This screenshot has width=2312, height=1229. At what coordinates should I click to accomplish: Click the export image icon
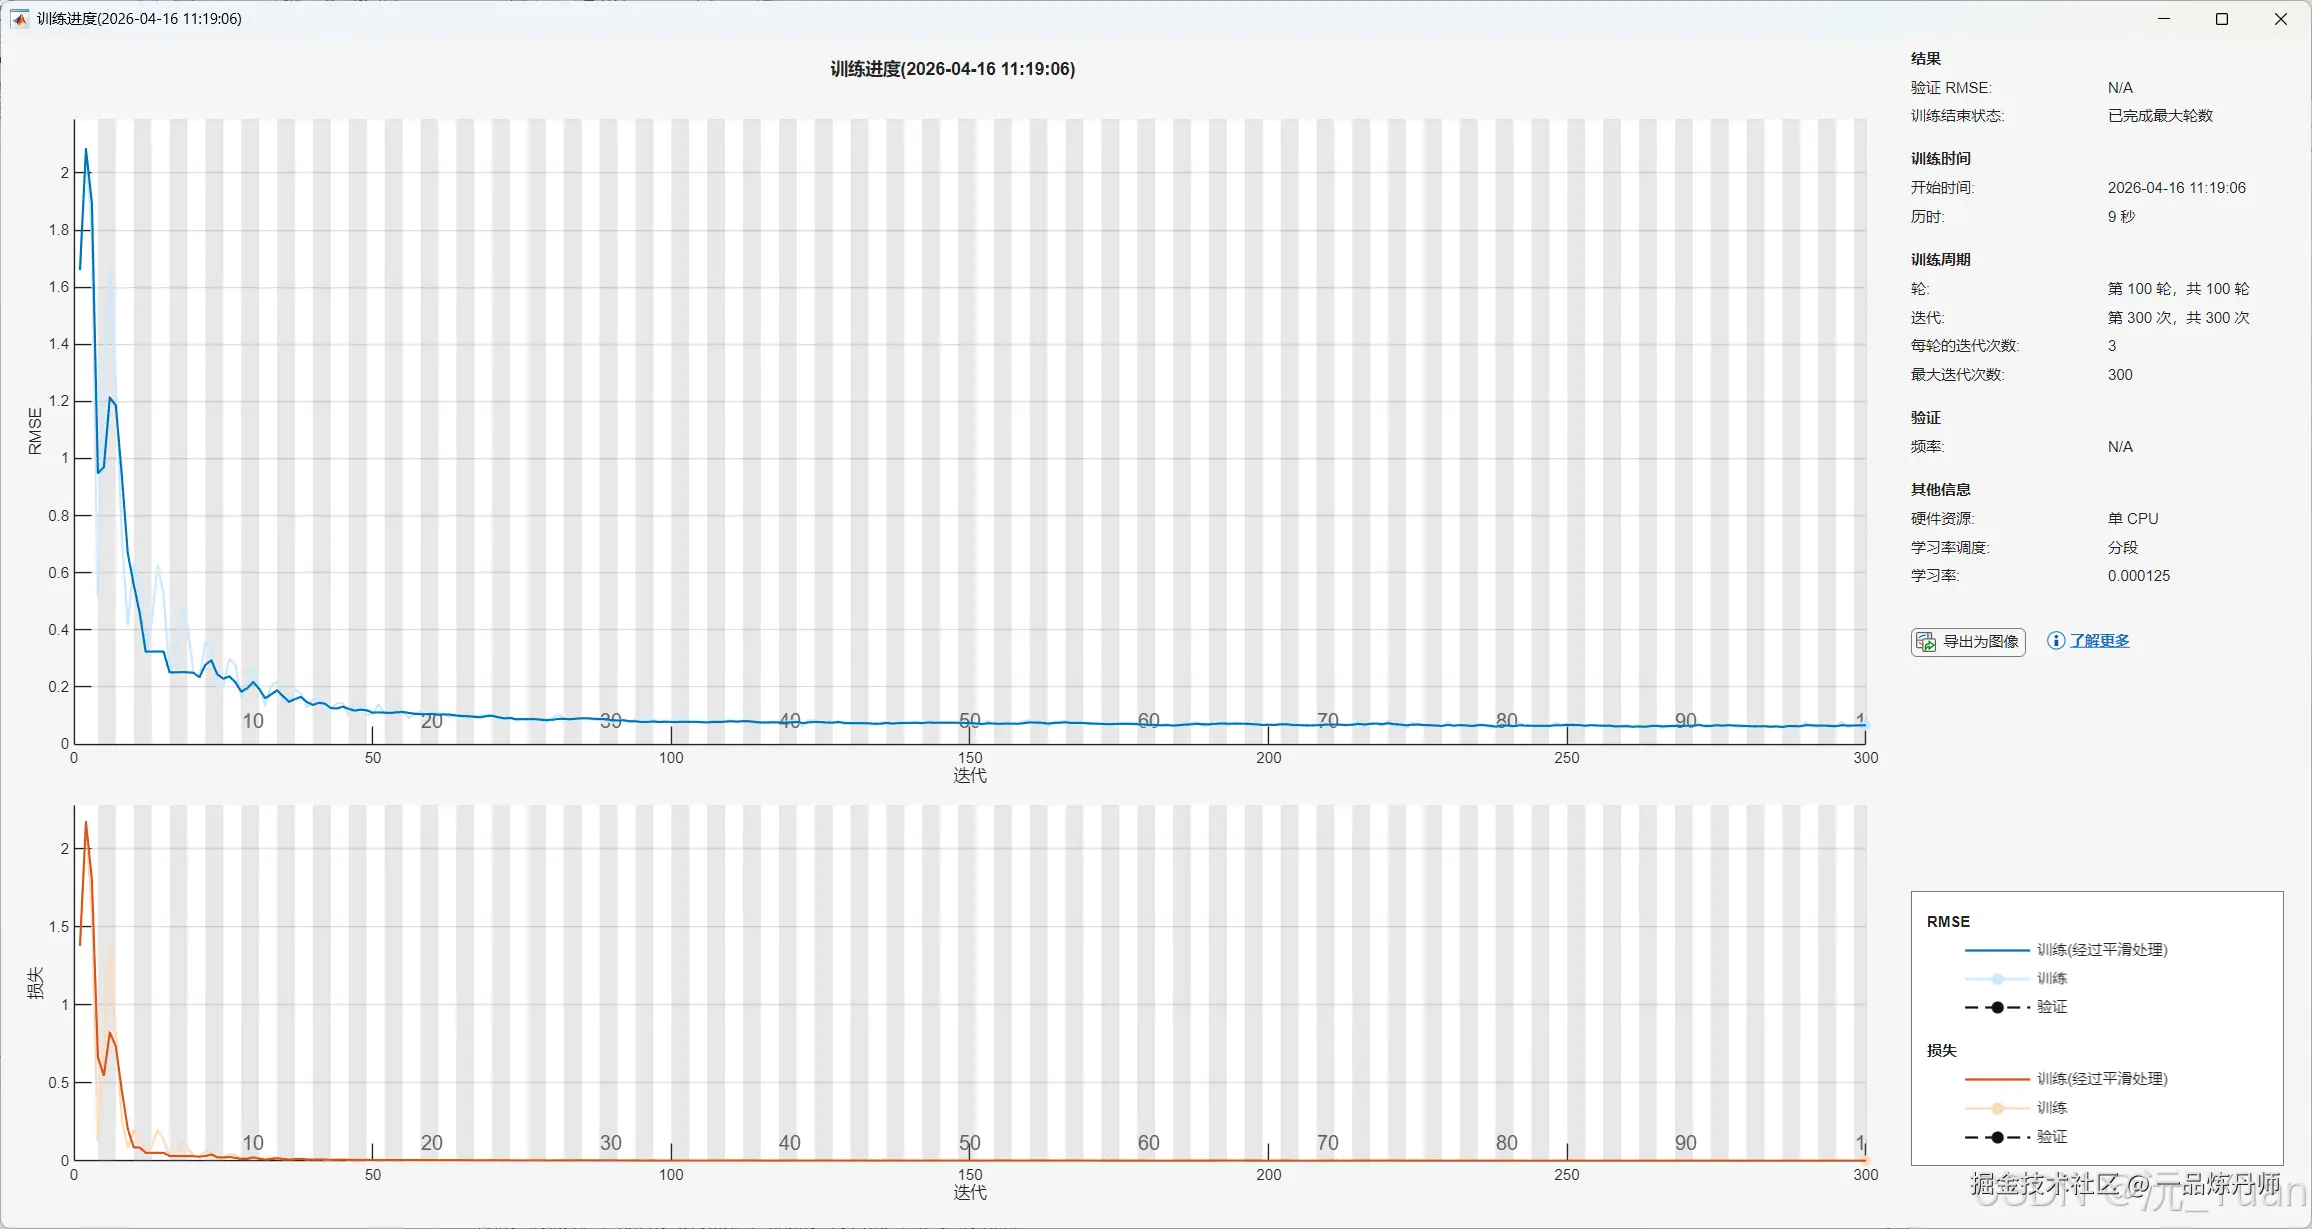[x=1926, y=642]
